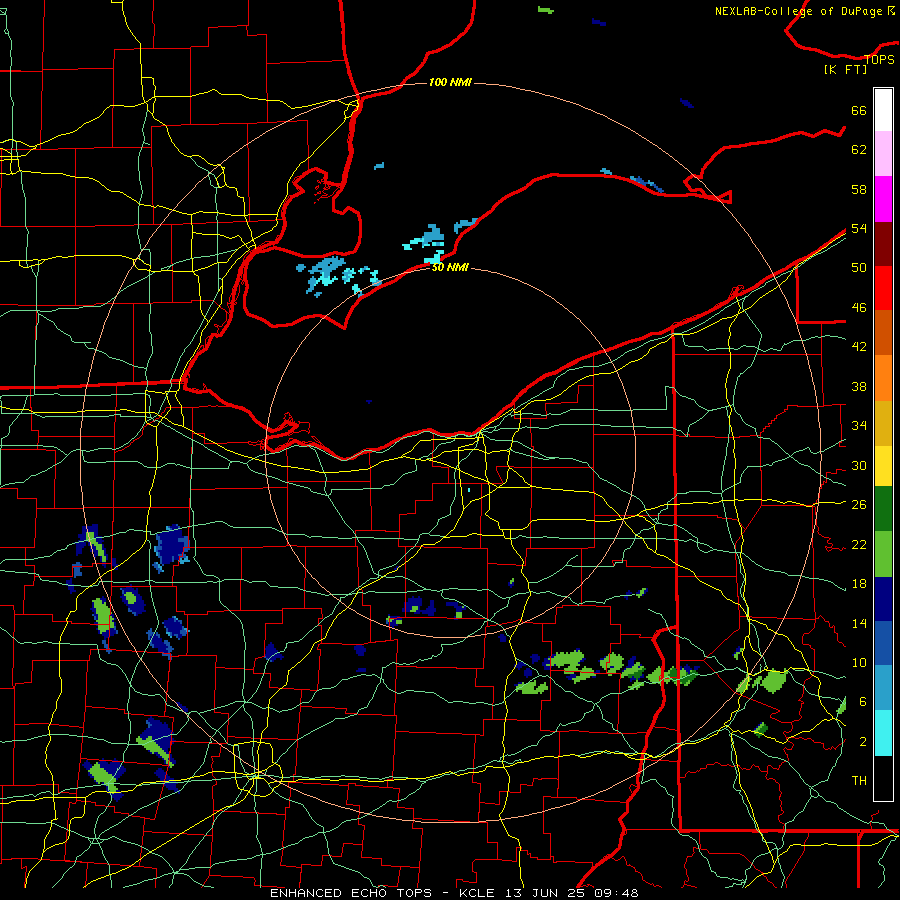The height and width of the screenshot is (900, 900).
Task: Select the bright red legend swatch
Action: [x=883, y=288]
